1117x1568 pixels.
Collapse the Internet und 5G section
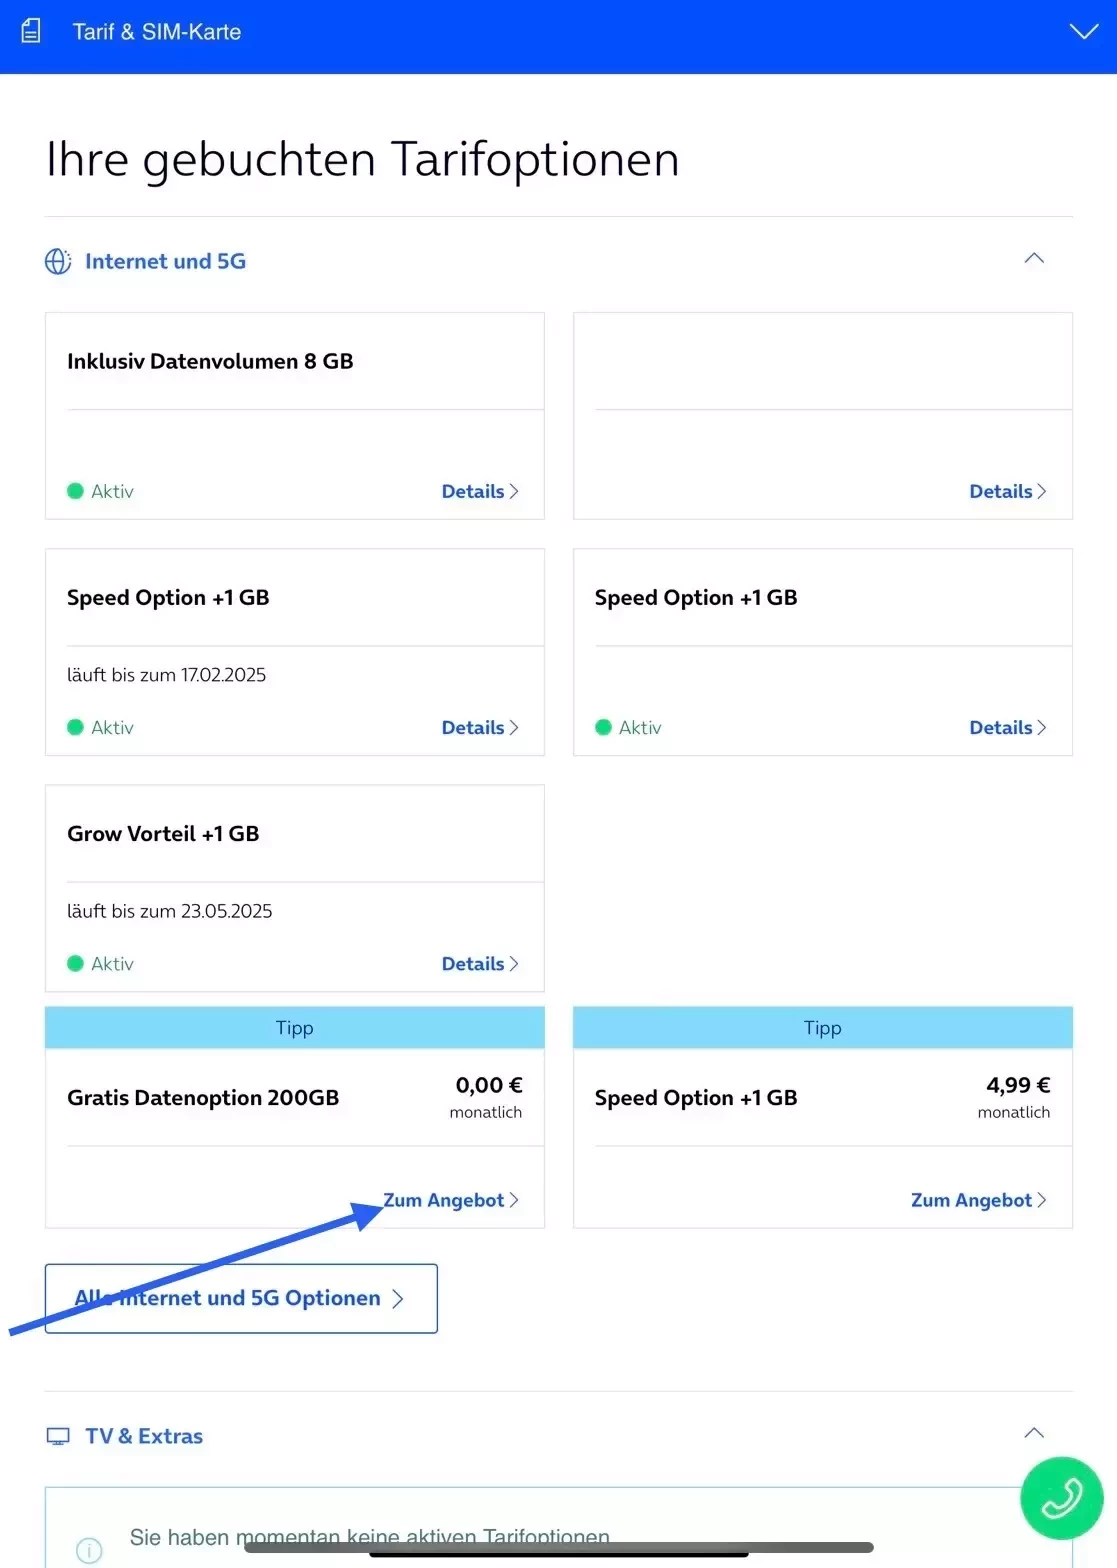[1034, 259]
